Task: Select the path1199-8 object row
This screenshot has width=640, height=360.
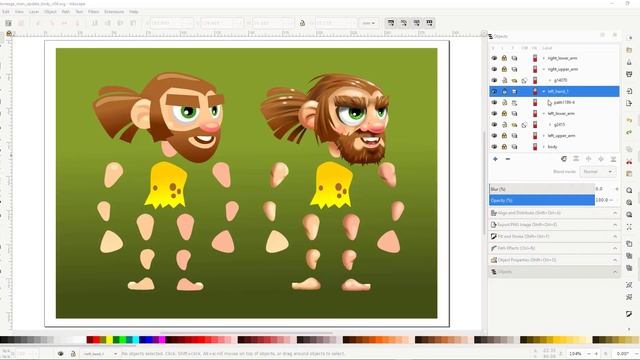Action: click(554, 102)
